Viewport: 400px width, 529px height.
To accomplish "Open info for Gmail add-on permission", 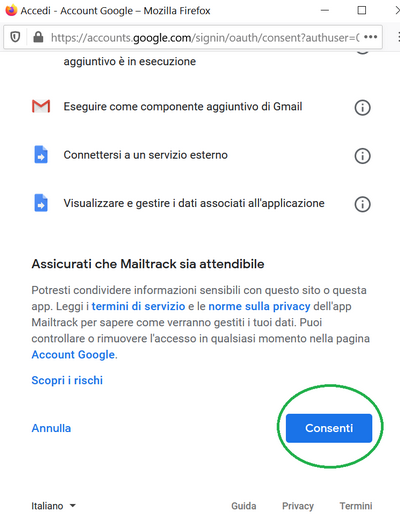I will coord(362,108).
